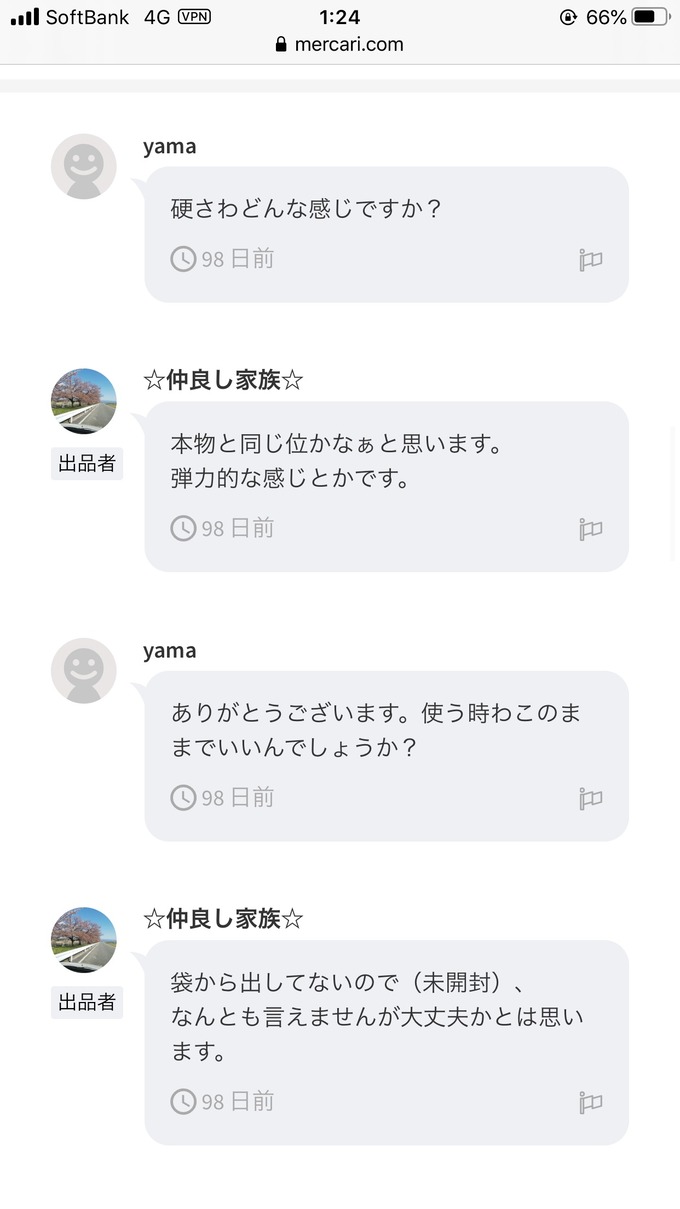Flag the reply starting '本物と同じ位かなぁ'
The image size is (680, 1209).
(x=590, y=529)
